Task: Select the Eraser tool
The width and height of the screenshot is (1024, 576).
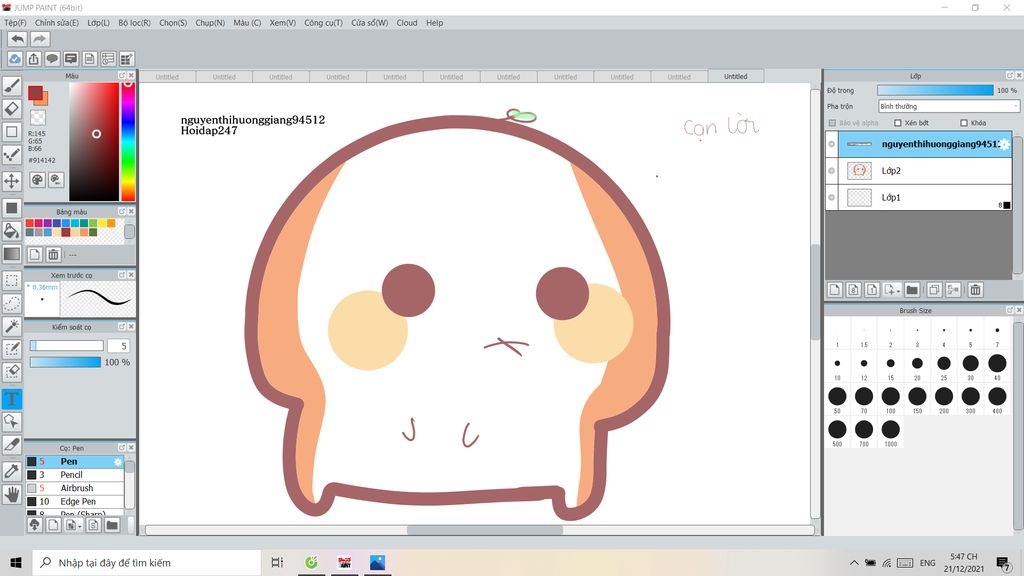Action: [12, 108]
